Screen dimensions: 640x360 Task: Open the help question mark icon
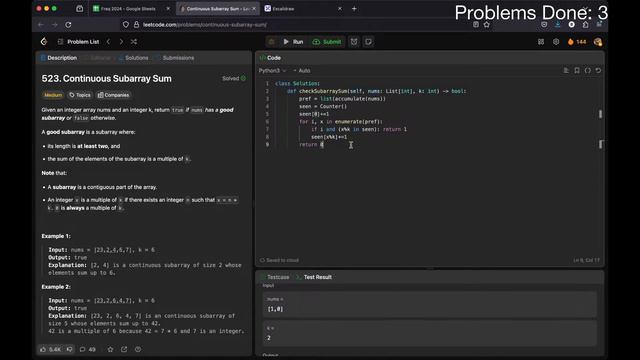[x=138, y=349]
